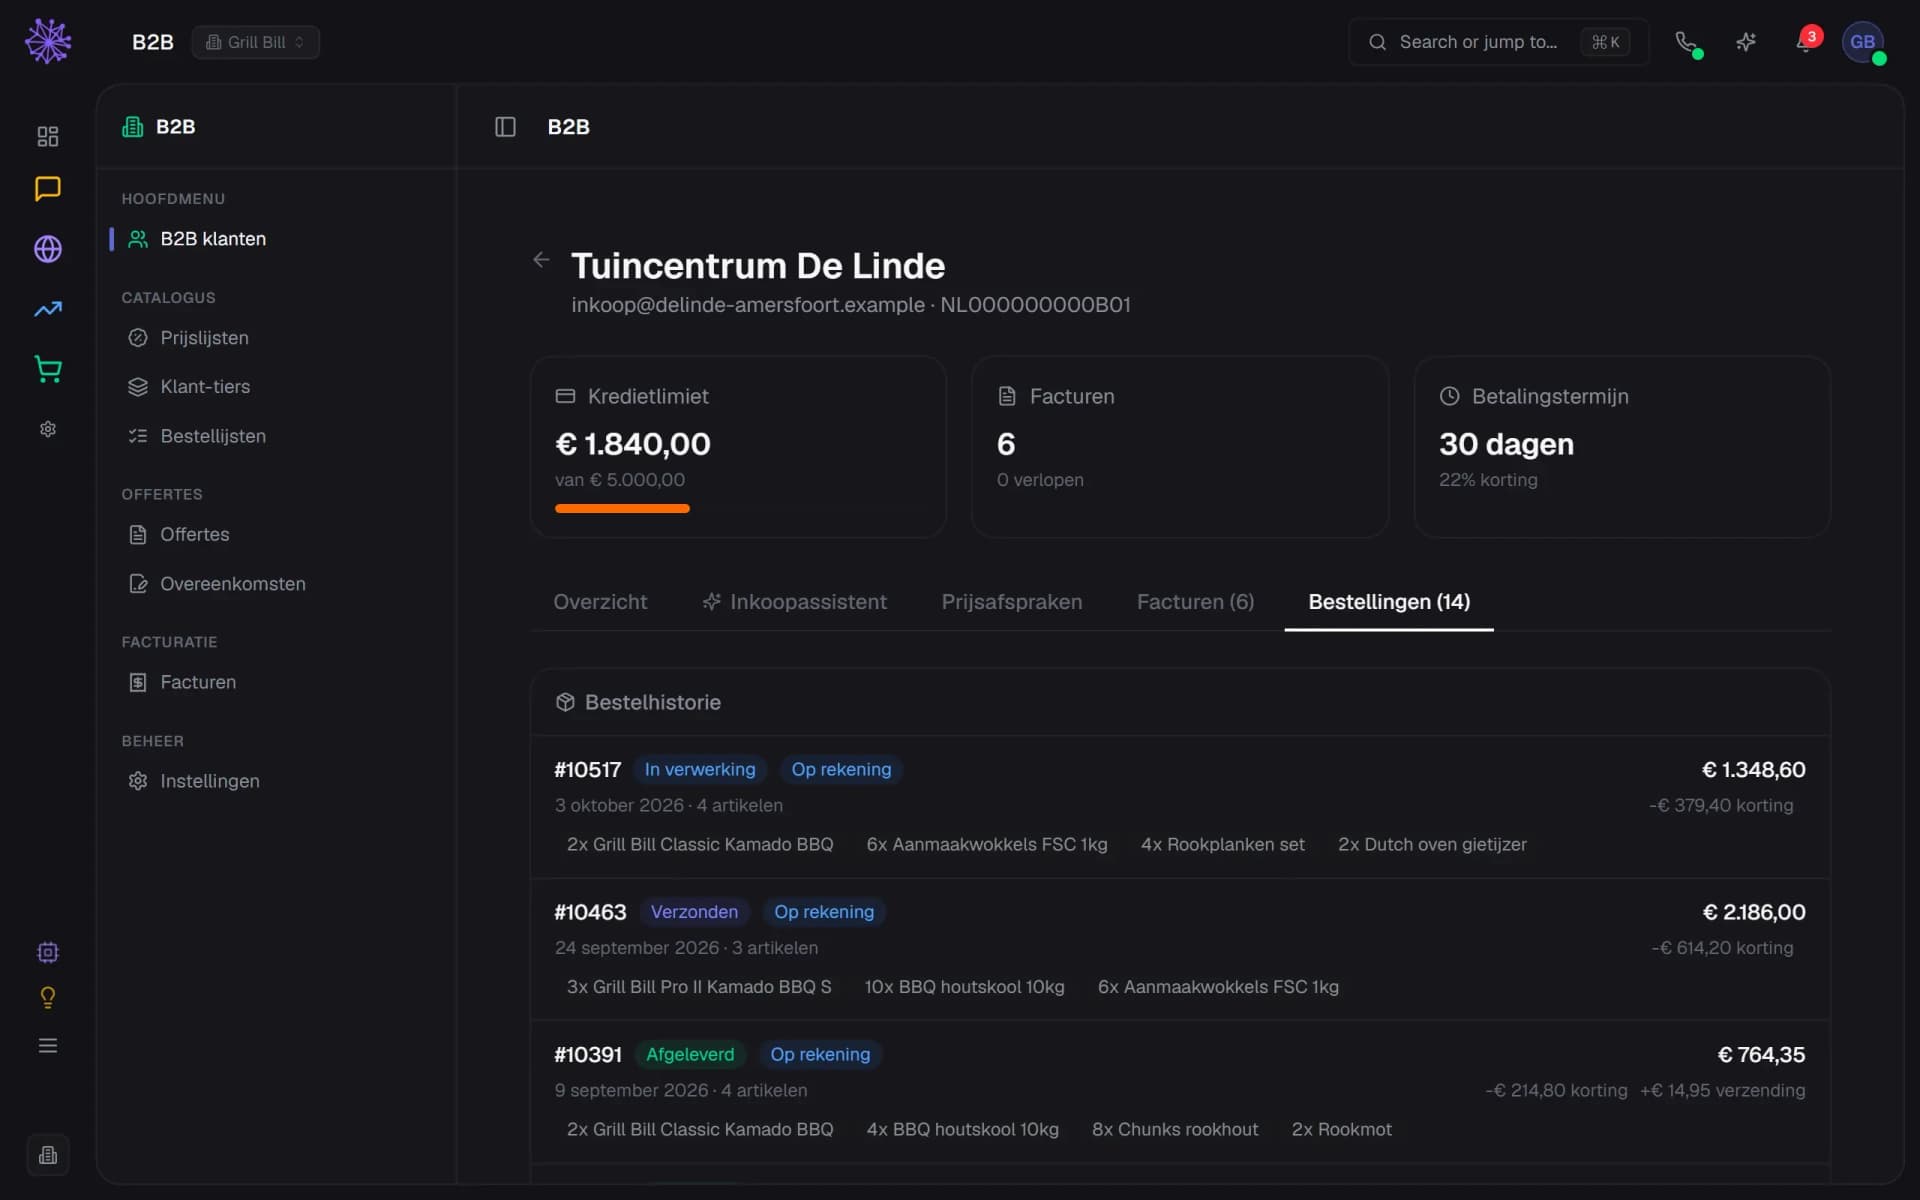Open Offertes in the sidebar

click(275, 535)
